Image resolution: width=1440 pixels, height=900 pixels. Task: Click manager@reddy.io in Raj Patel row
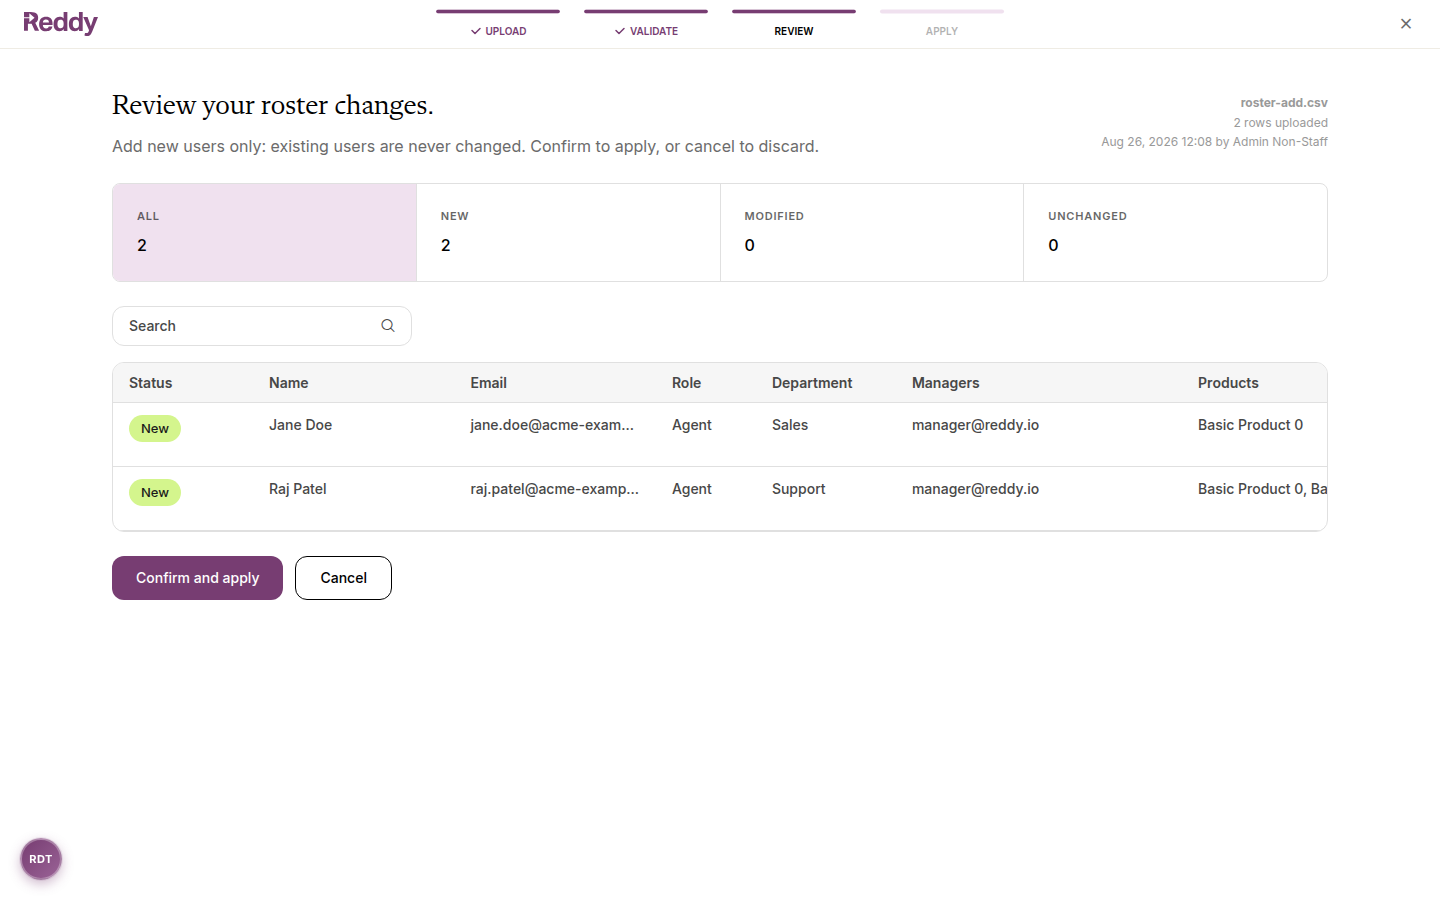point(975,489)
